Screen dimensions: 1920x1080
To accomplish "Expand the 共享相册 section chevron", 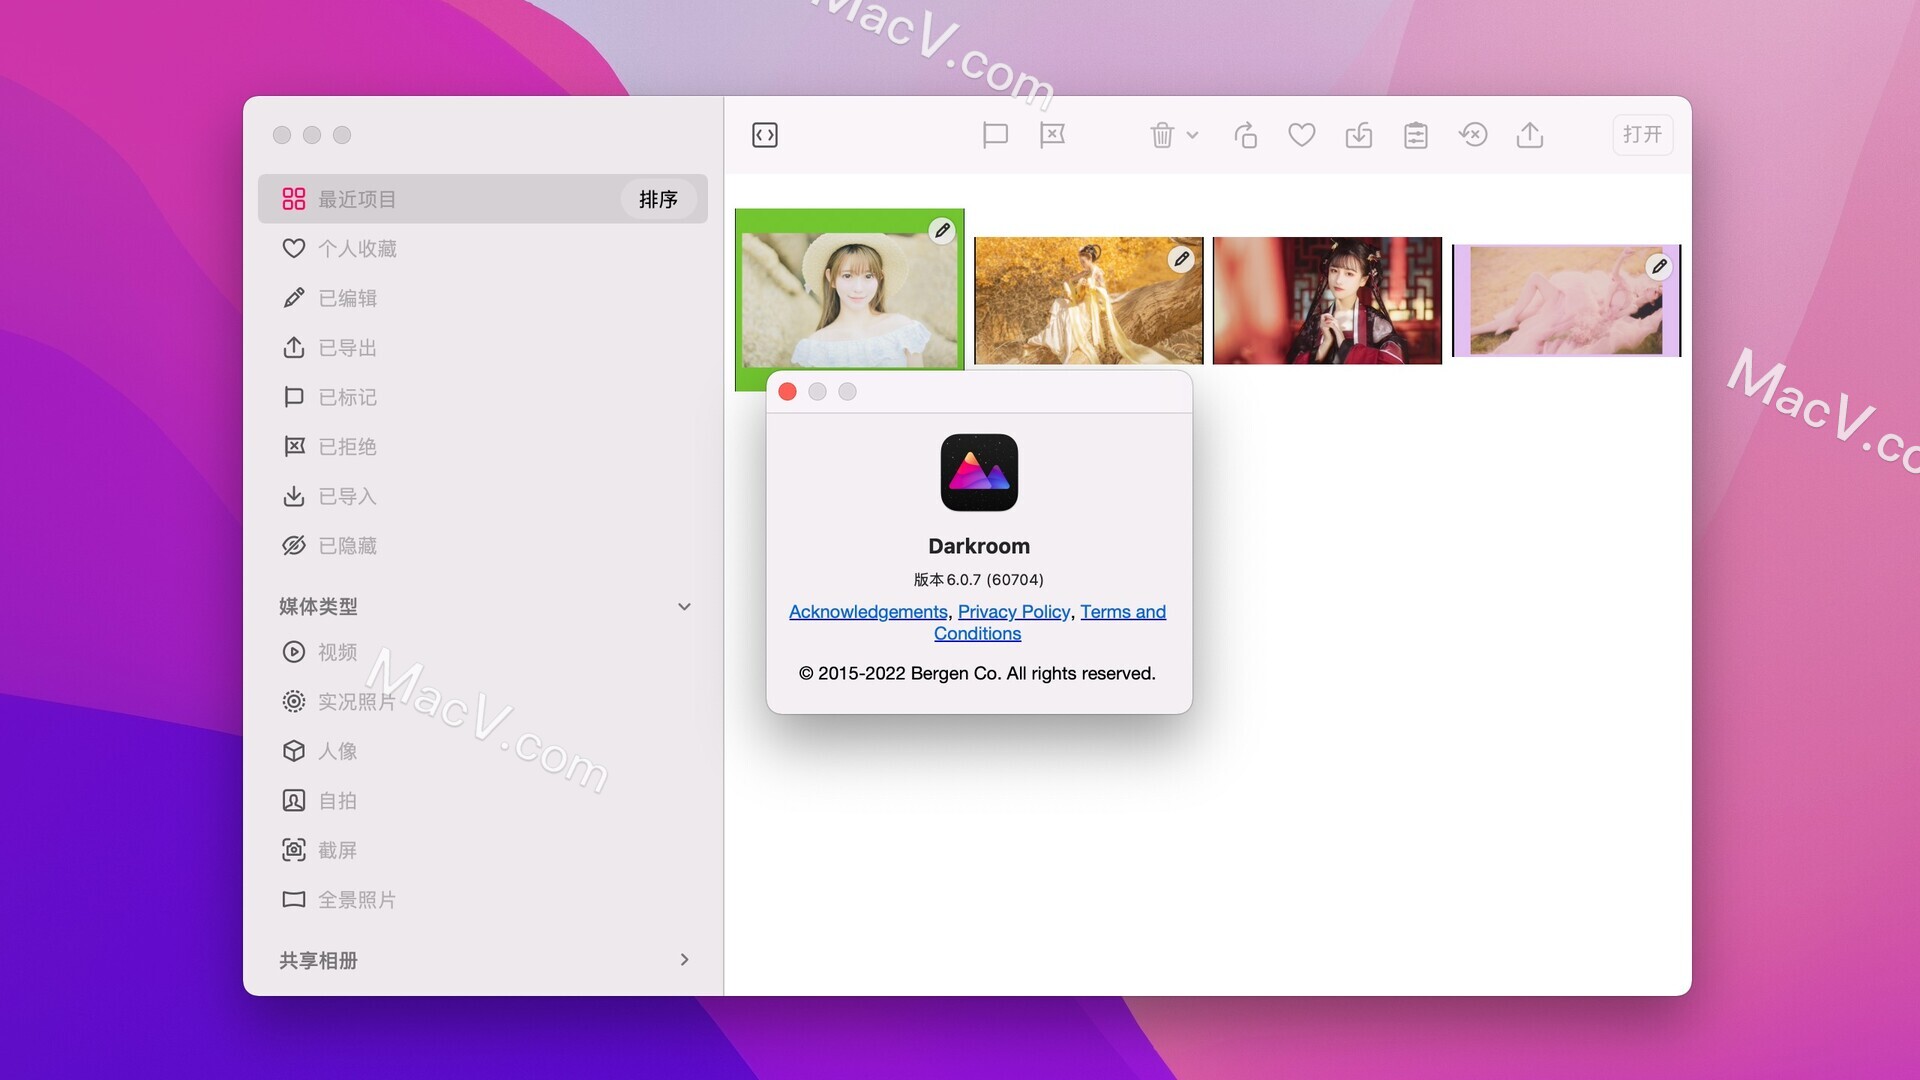I will tap(684, 960).
